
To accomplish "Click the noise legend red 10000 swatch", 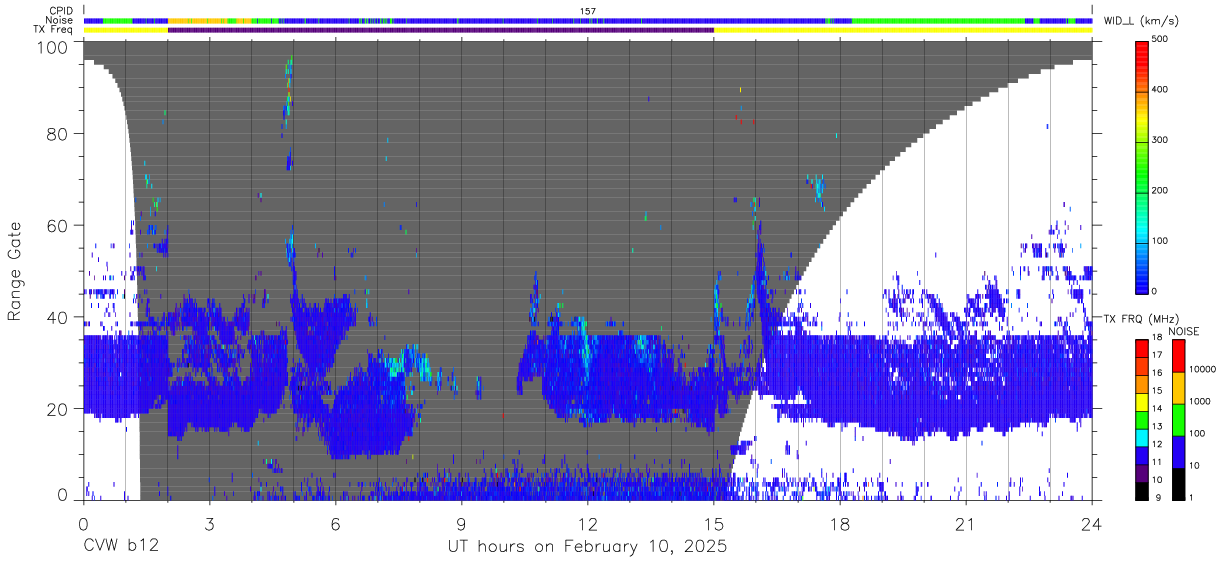I will 1178,356.
